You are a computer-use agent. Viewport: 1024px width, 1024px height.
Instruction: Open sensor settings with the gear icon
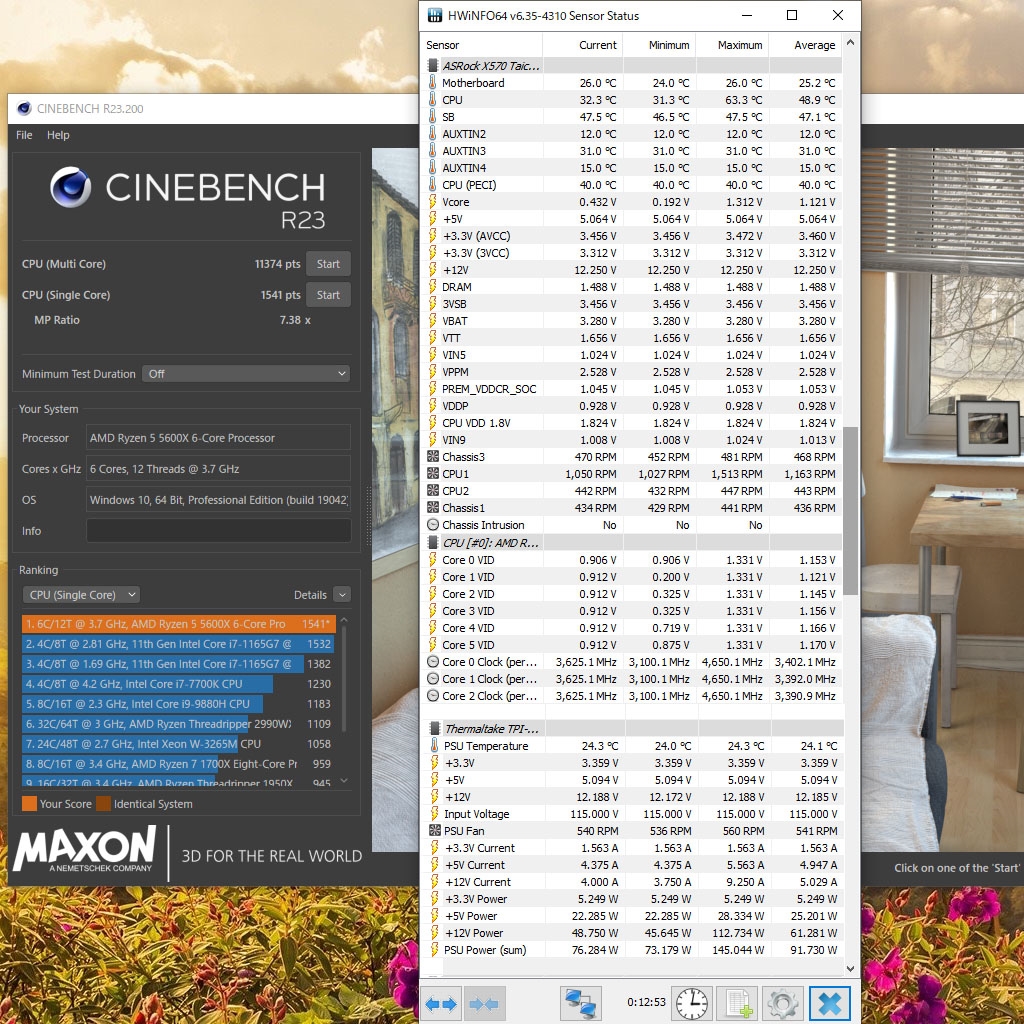point(783,1003)
